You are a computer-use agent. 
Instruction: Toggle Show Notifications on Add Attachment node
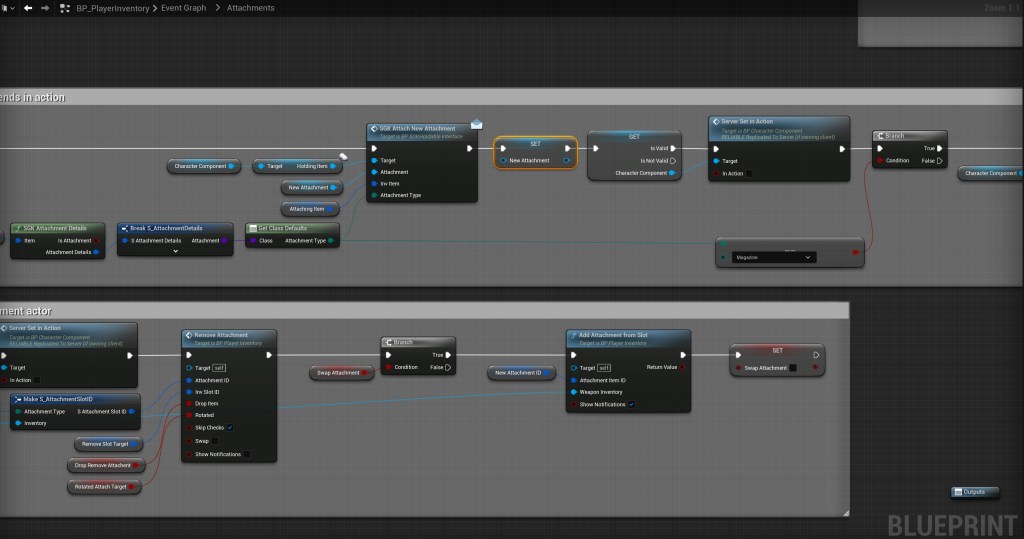[631, 404]
